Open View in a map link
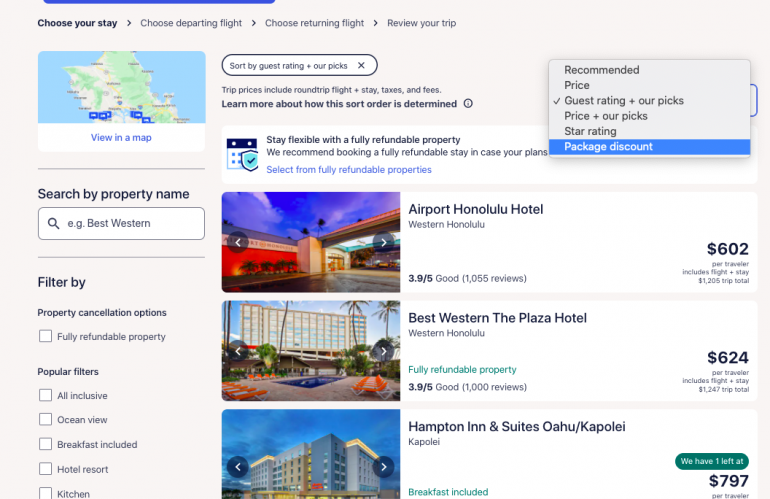 (121, 138)
